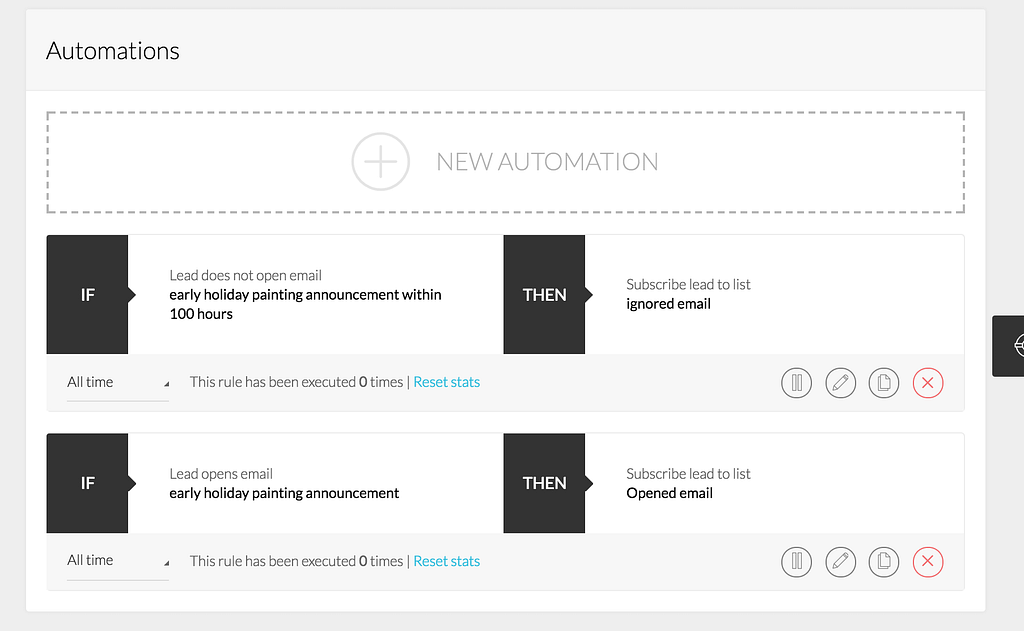Click the 'Lead opens email' condition text
This screenshot has height=631, width=1024.
coord(221,474)
